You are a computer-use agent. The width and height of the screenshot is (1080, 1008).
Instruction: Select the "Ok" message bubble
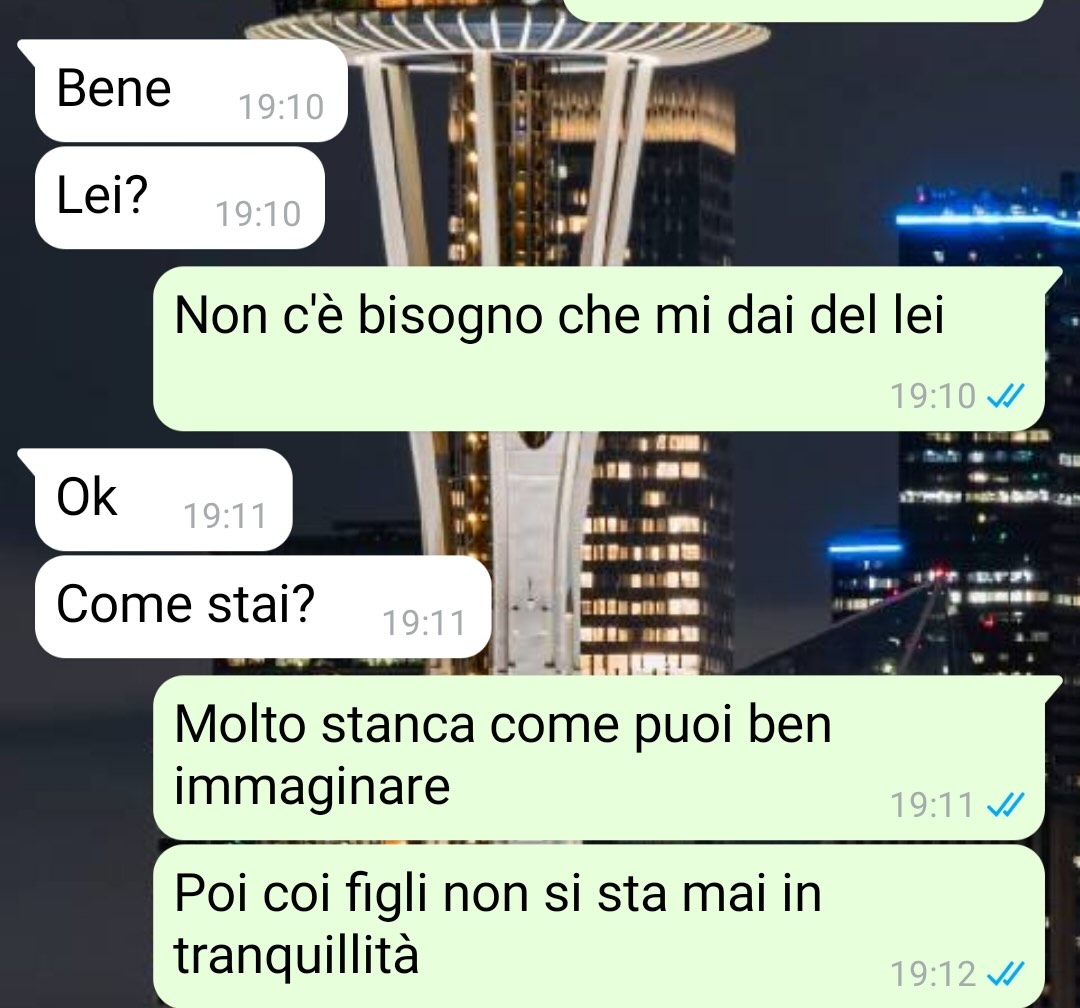163,500
